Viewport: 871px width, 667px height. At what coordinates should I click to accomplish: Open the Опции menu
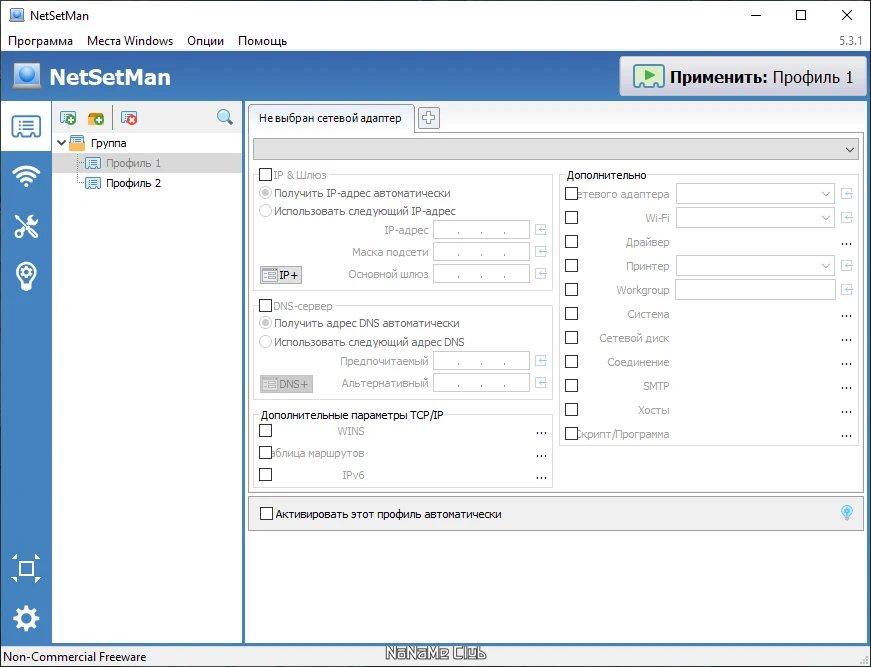(x=206, y=41)
